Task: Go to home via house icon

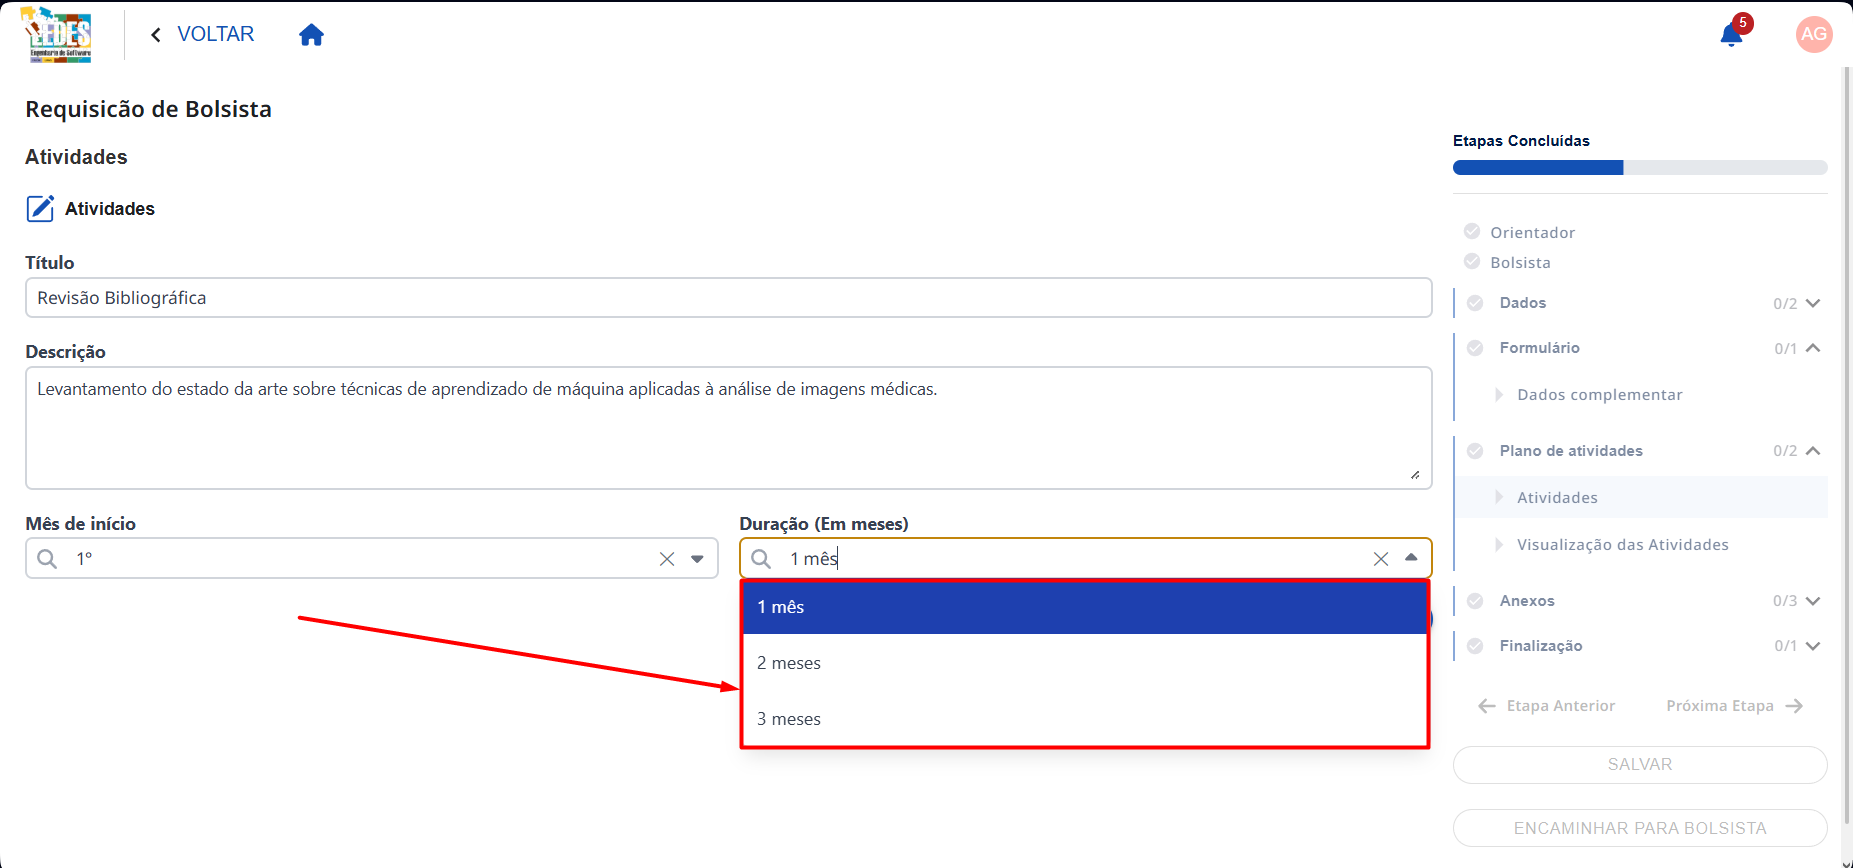Action: [x=311, y=35]
